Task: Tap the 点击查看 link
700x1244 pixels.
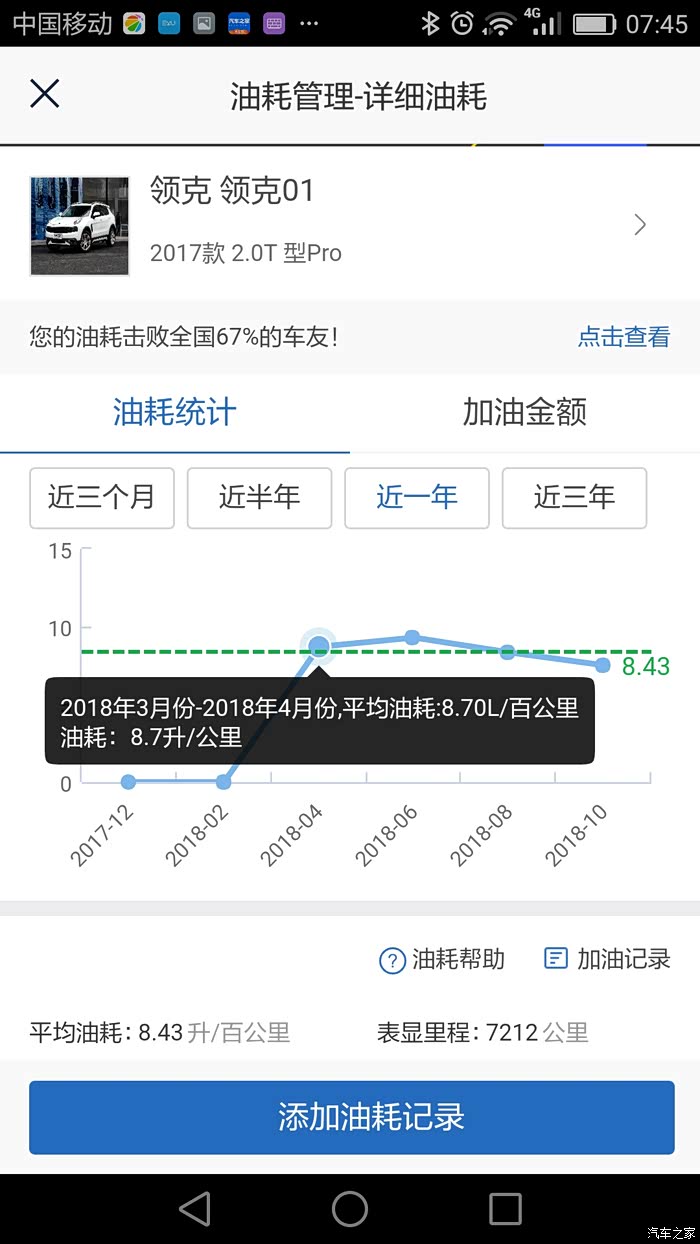Action: 624,337
